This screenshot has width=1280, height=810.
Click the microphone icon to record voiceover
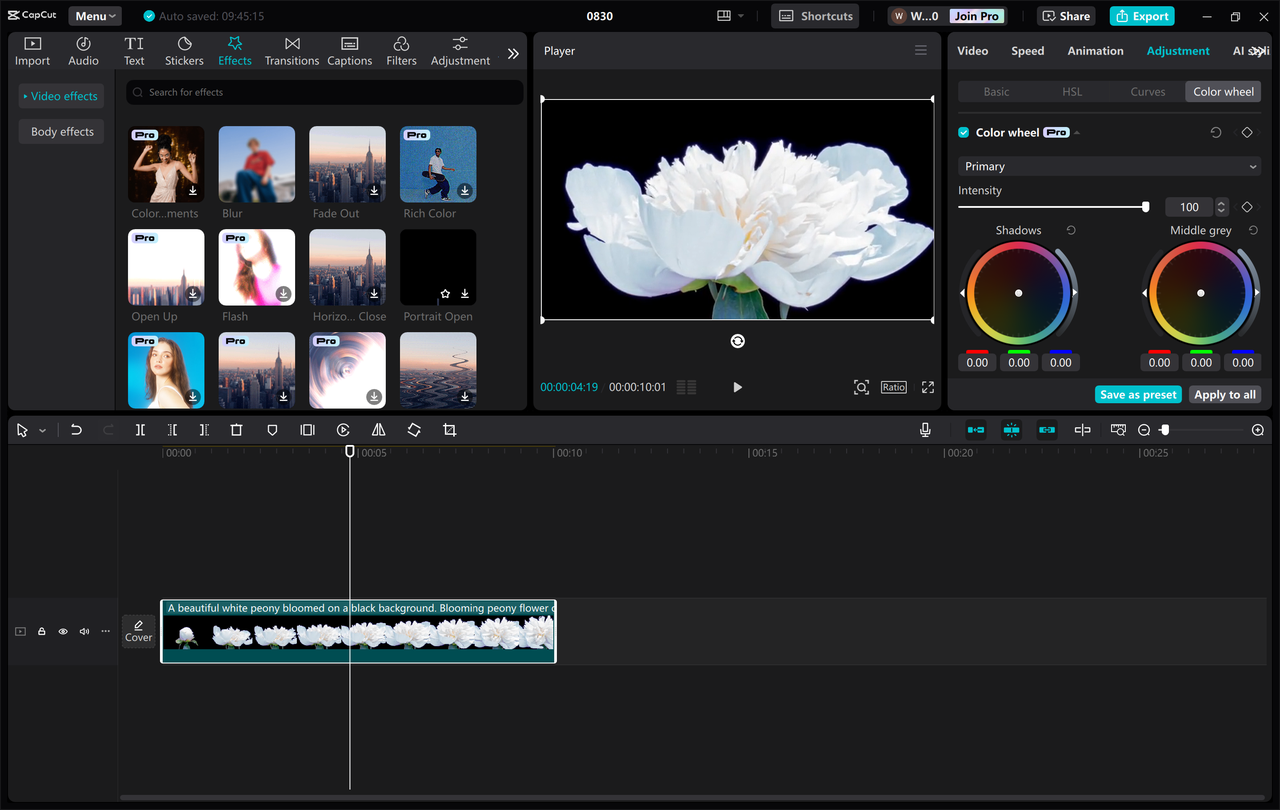tap(925, 429)
